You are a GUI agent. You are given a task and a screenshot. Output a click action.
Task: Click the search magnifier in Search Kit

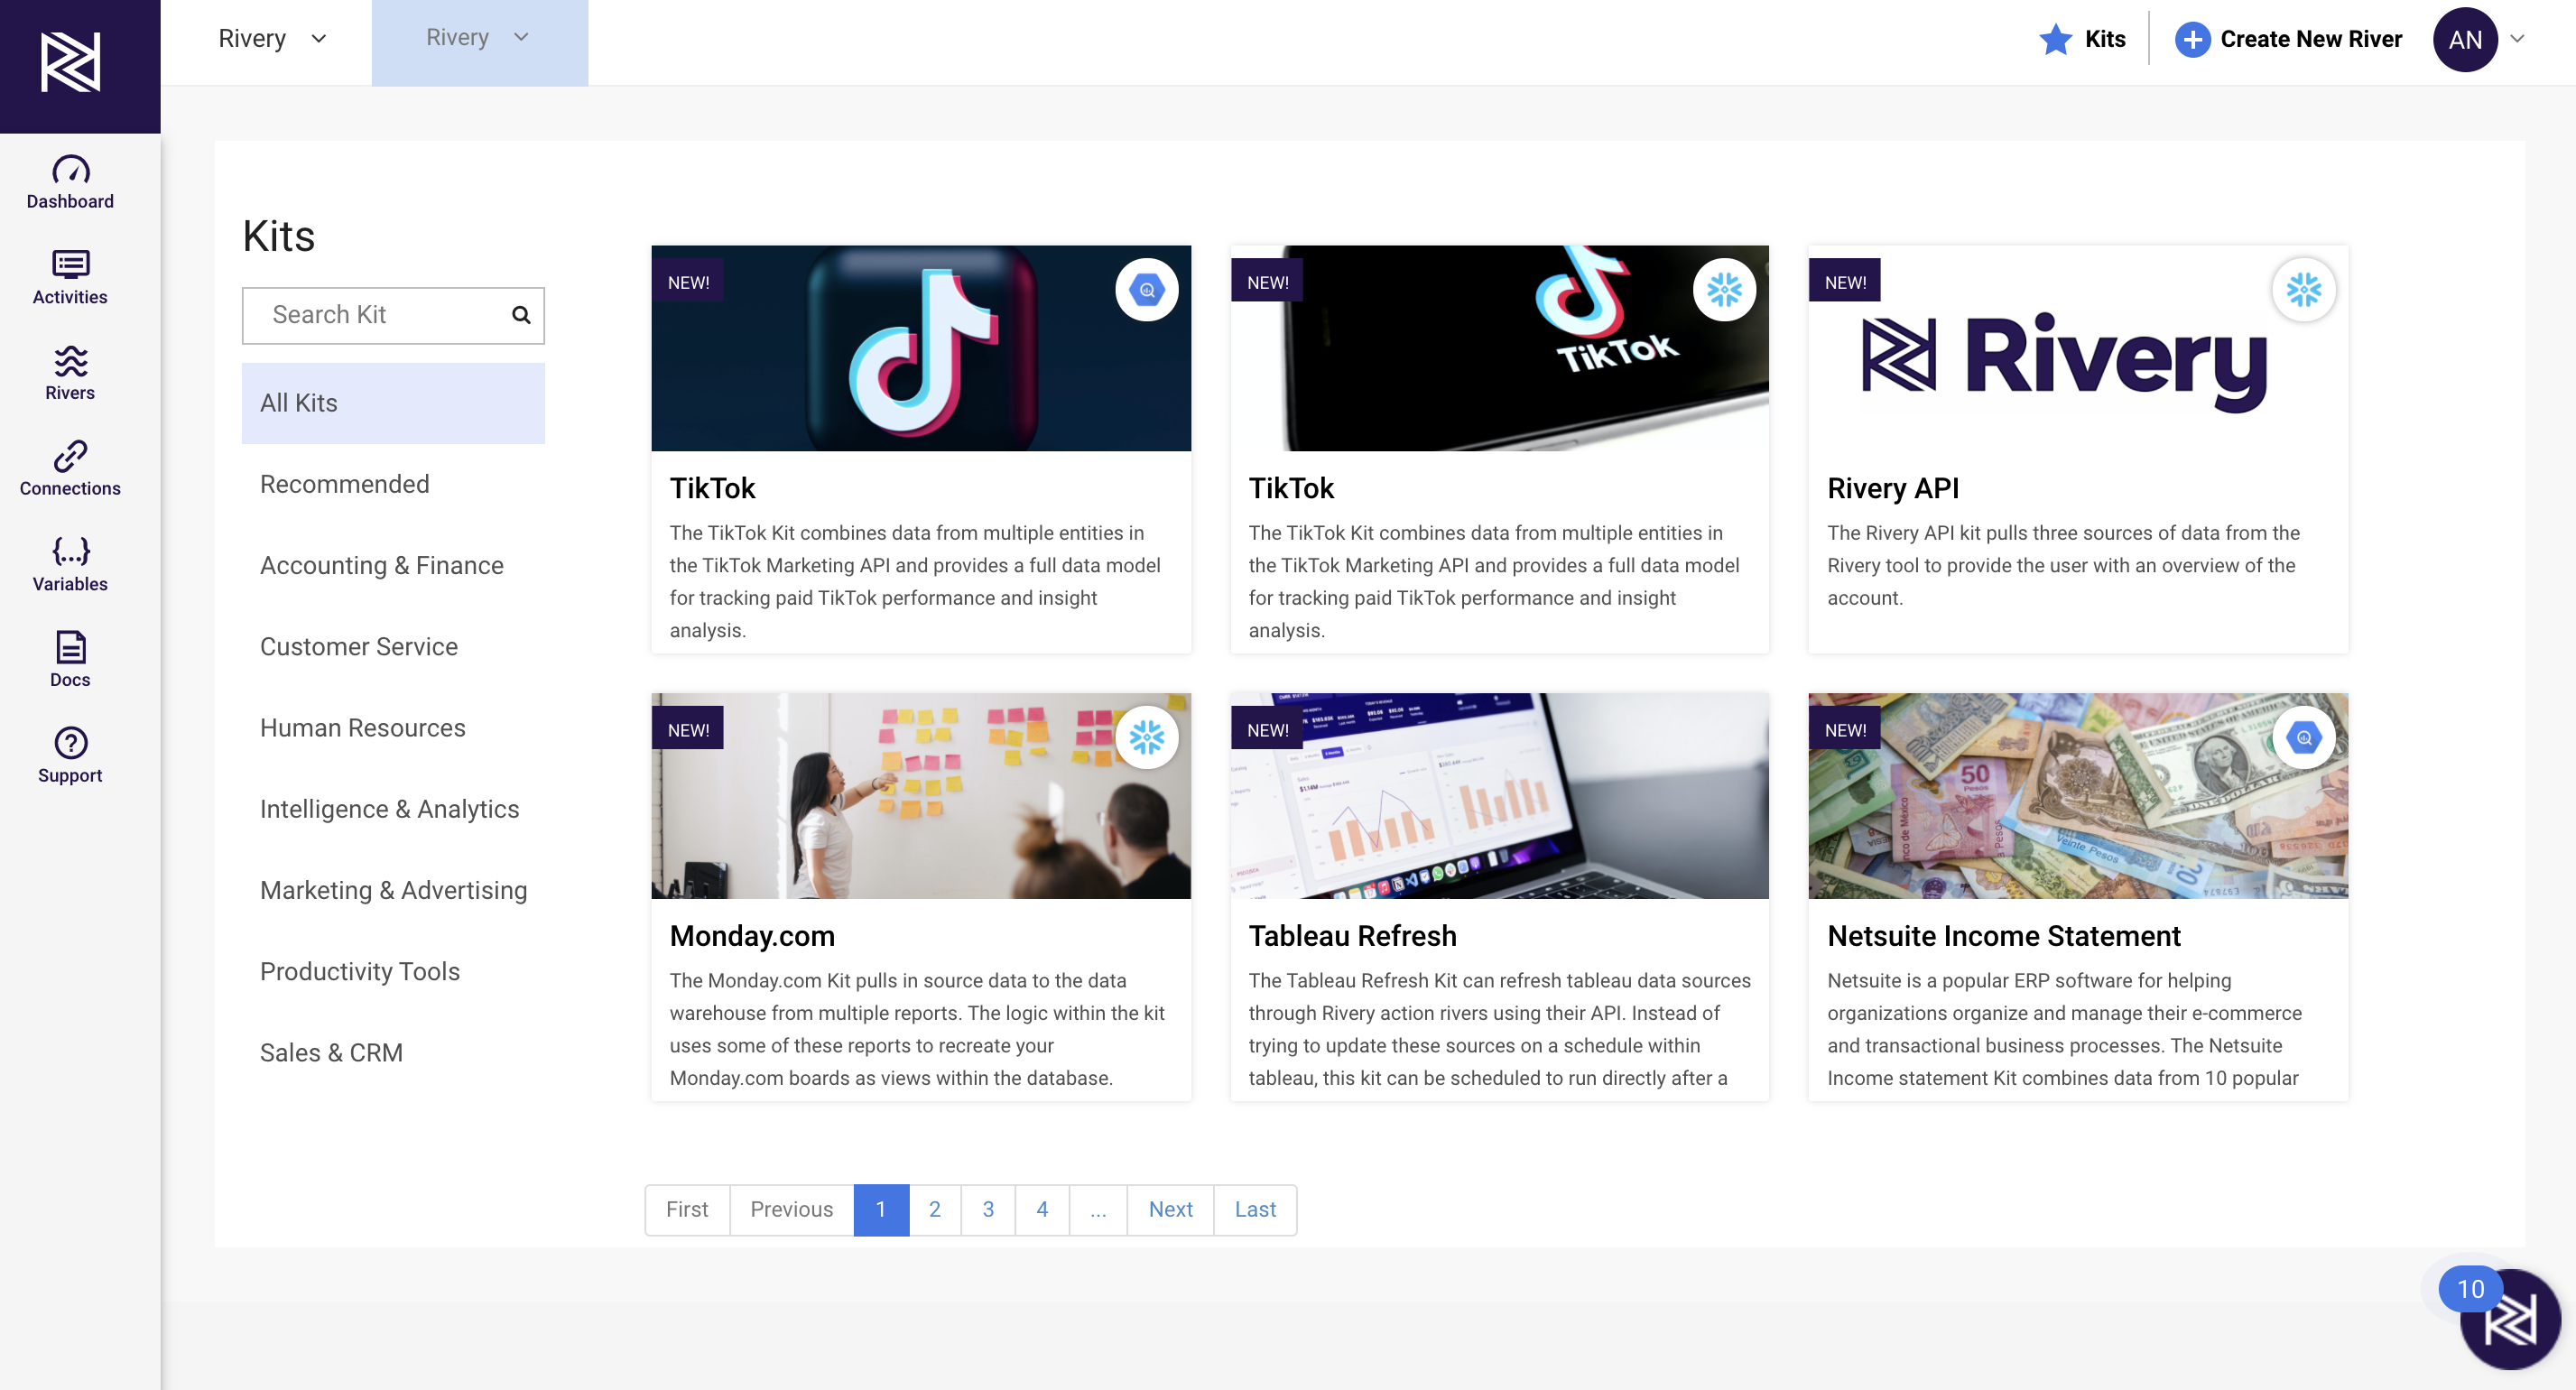(521, 315)
